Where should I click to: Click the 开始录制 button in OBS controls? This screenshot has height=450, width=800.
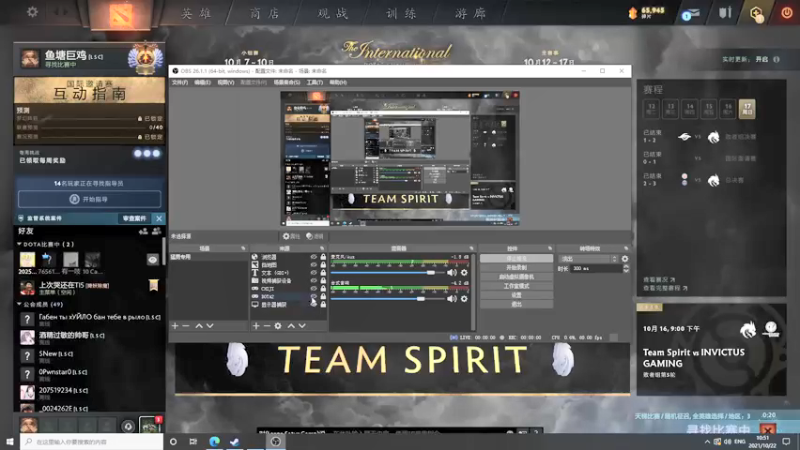pyautogui.click(x=516, y=268)
